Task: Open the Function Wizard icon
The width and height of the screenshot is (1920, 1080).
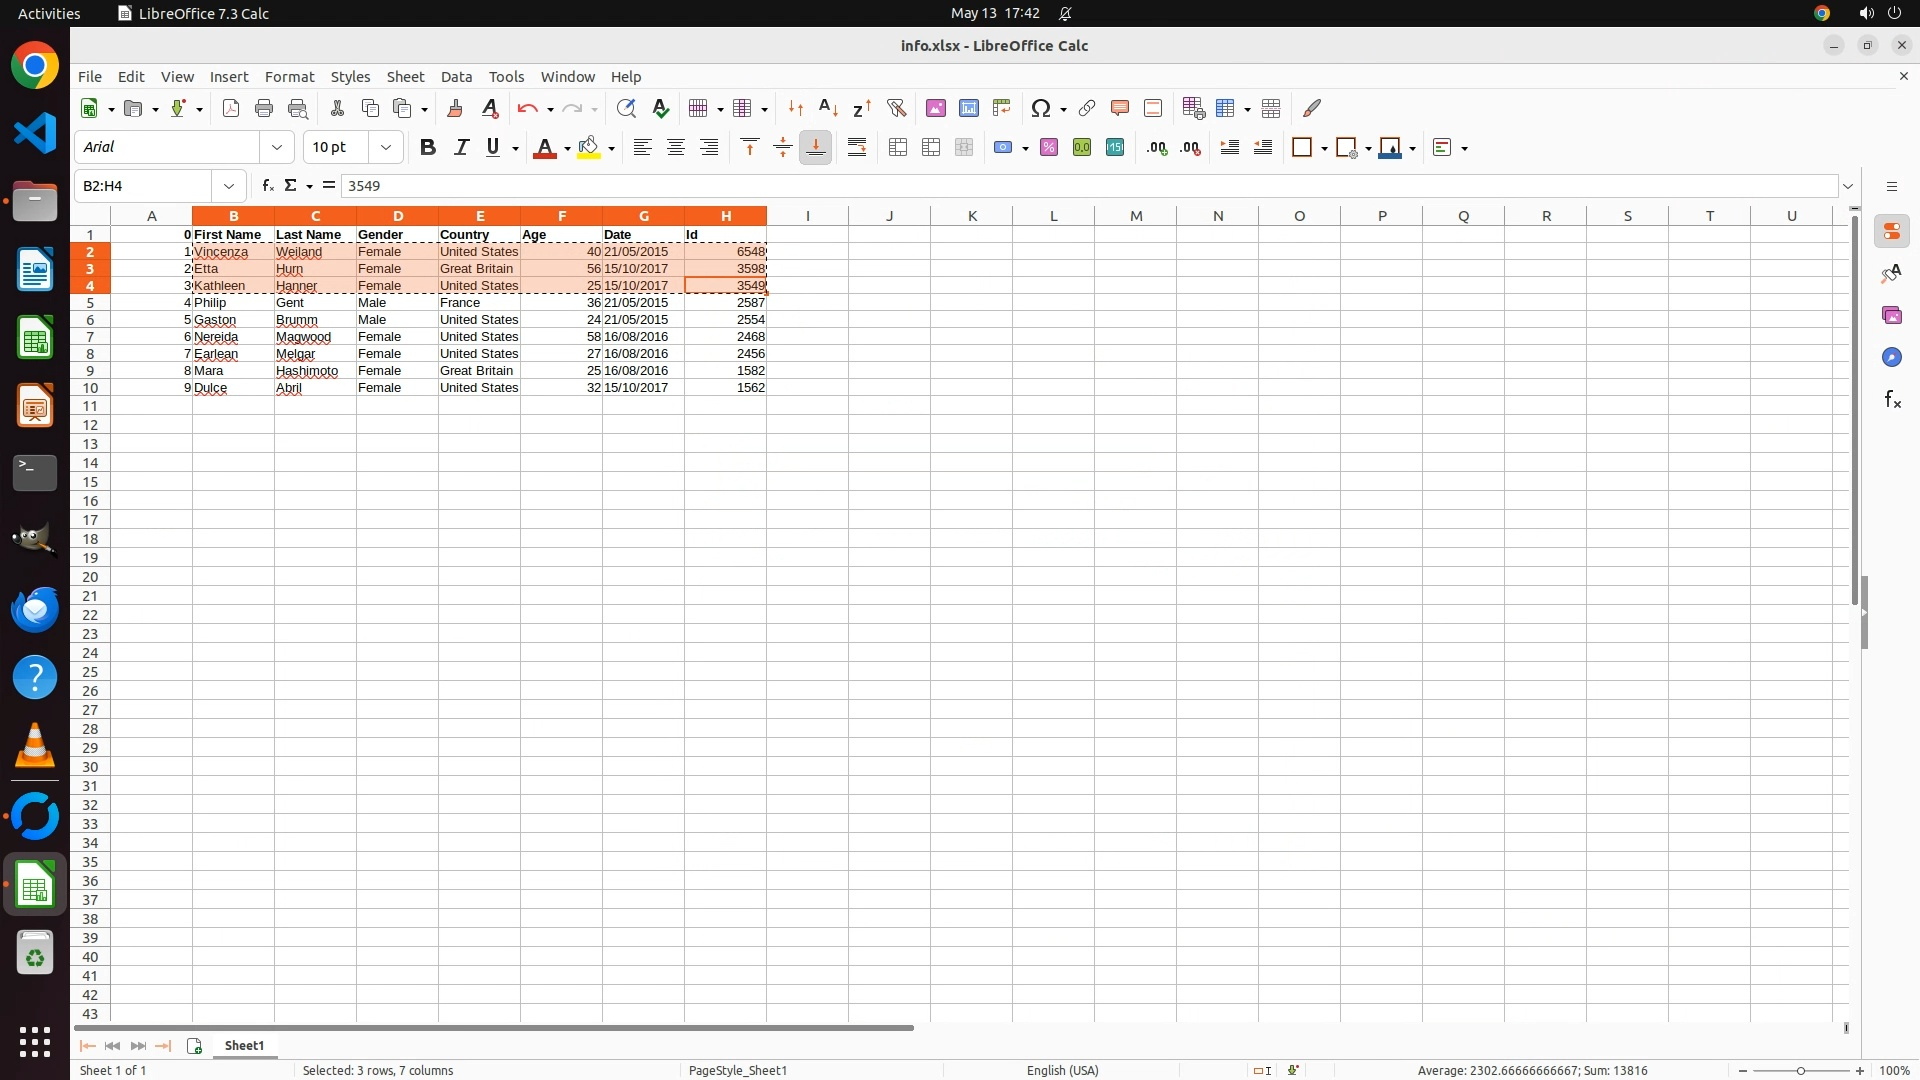Action: (x=267, y=186)
